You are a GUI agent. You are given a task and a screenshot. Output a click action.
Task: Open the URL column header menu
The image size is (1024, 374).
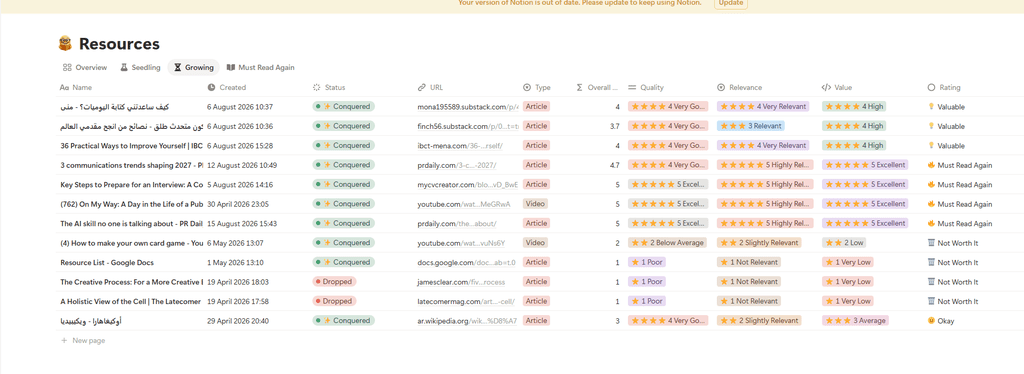430,87
